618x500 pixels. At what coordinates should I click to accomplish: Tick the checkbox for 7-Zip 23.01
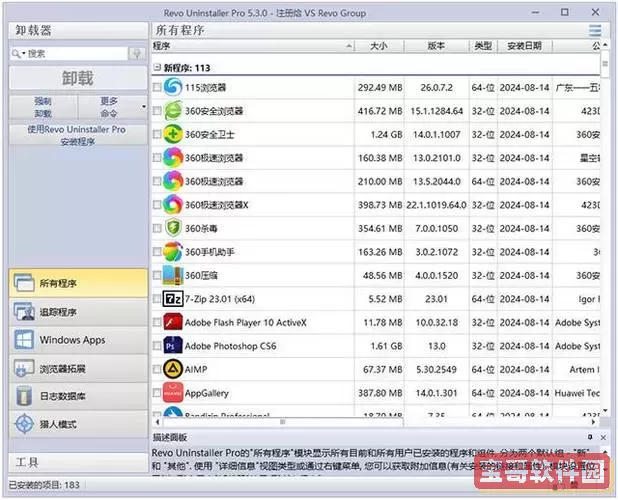point(157,299)
